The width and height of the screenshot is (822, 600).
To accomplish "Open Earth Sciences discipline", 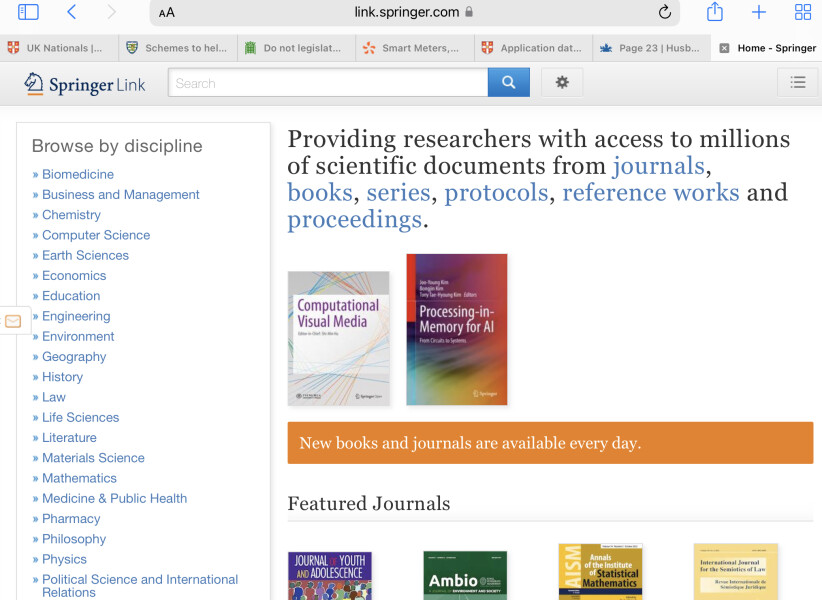I will pos(85,256).
